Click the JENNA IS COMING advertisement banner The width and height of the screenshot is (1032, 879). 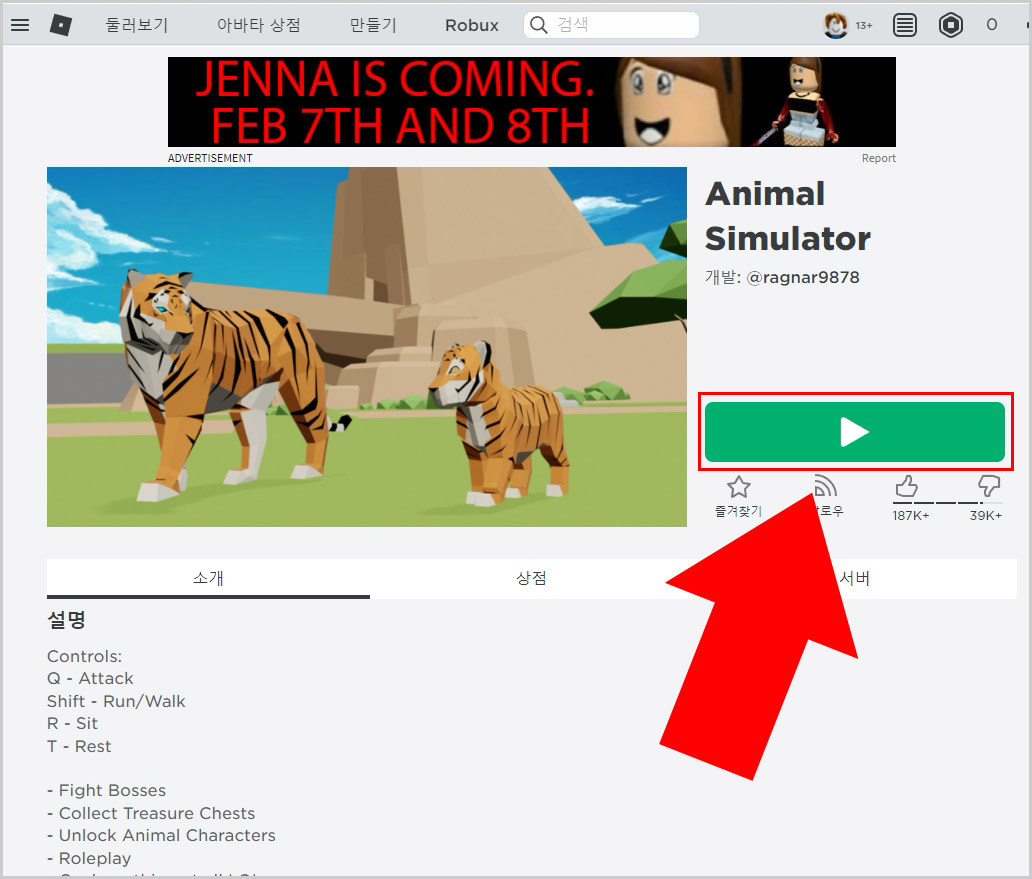532,101
